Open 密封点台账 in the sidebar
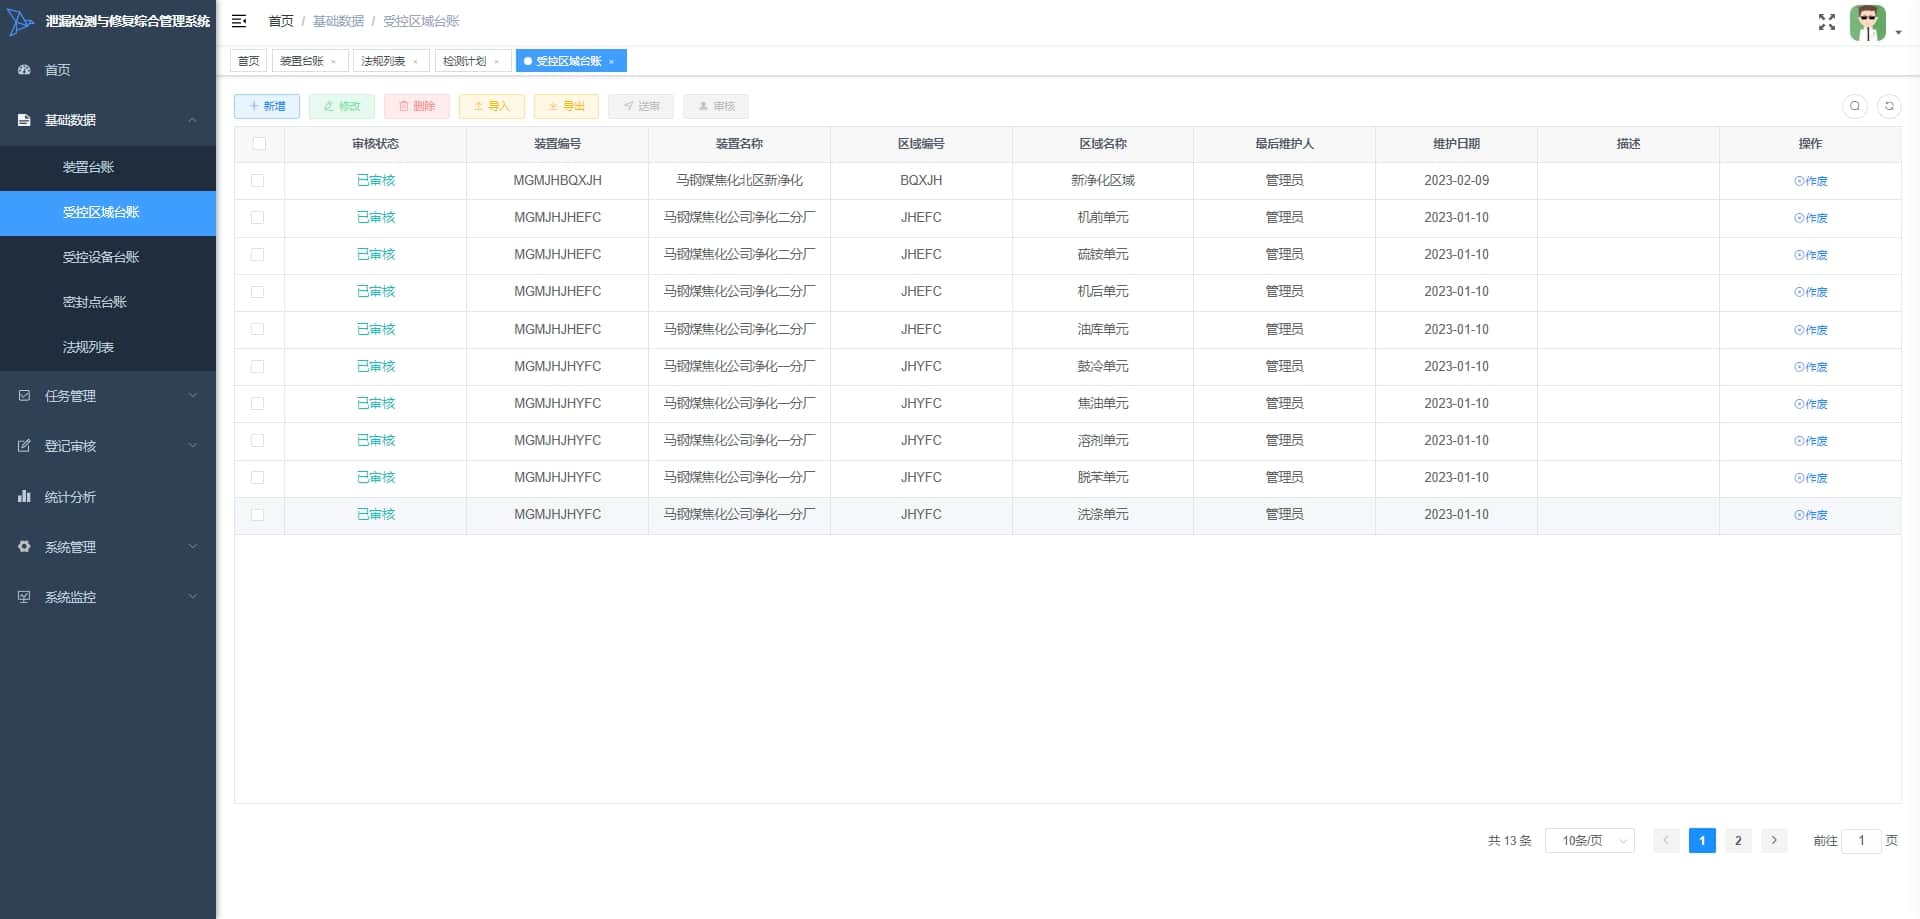The height and width of the screenshot is (919, 1920). pyautogui.click(x=108, y=302)
